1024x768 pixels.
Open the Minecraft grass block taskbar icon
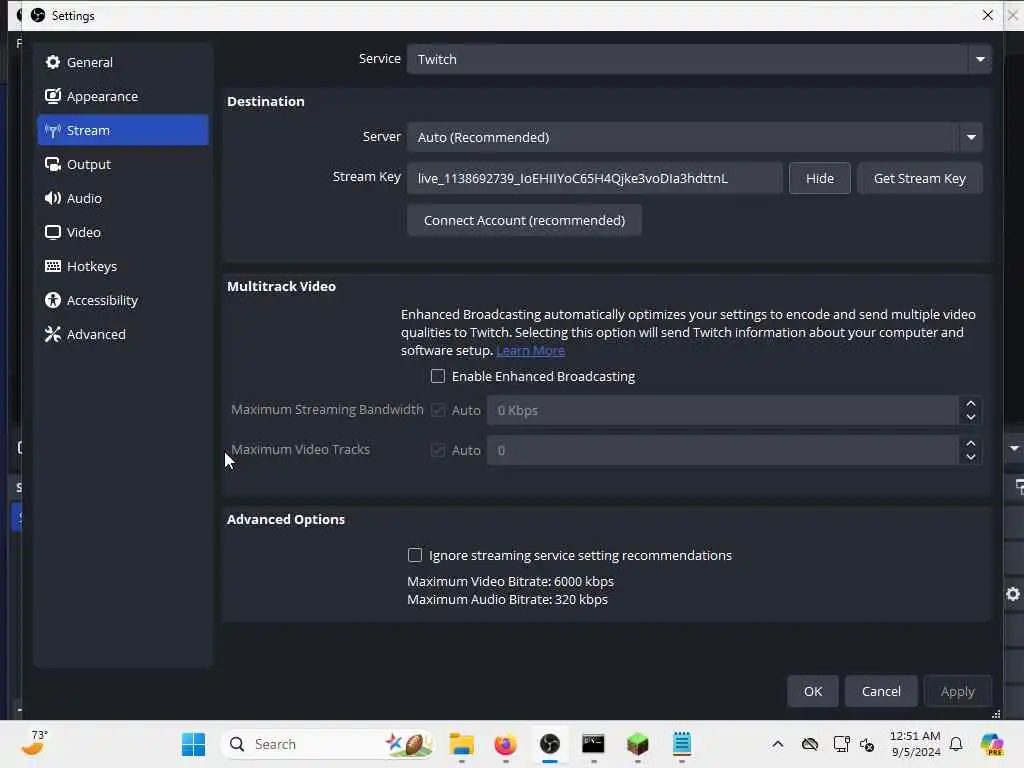pyautogui.click(x=637, y=744)
